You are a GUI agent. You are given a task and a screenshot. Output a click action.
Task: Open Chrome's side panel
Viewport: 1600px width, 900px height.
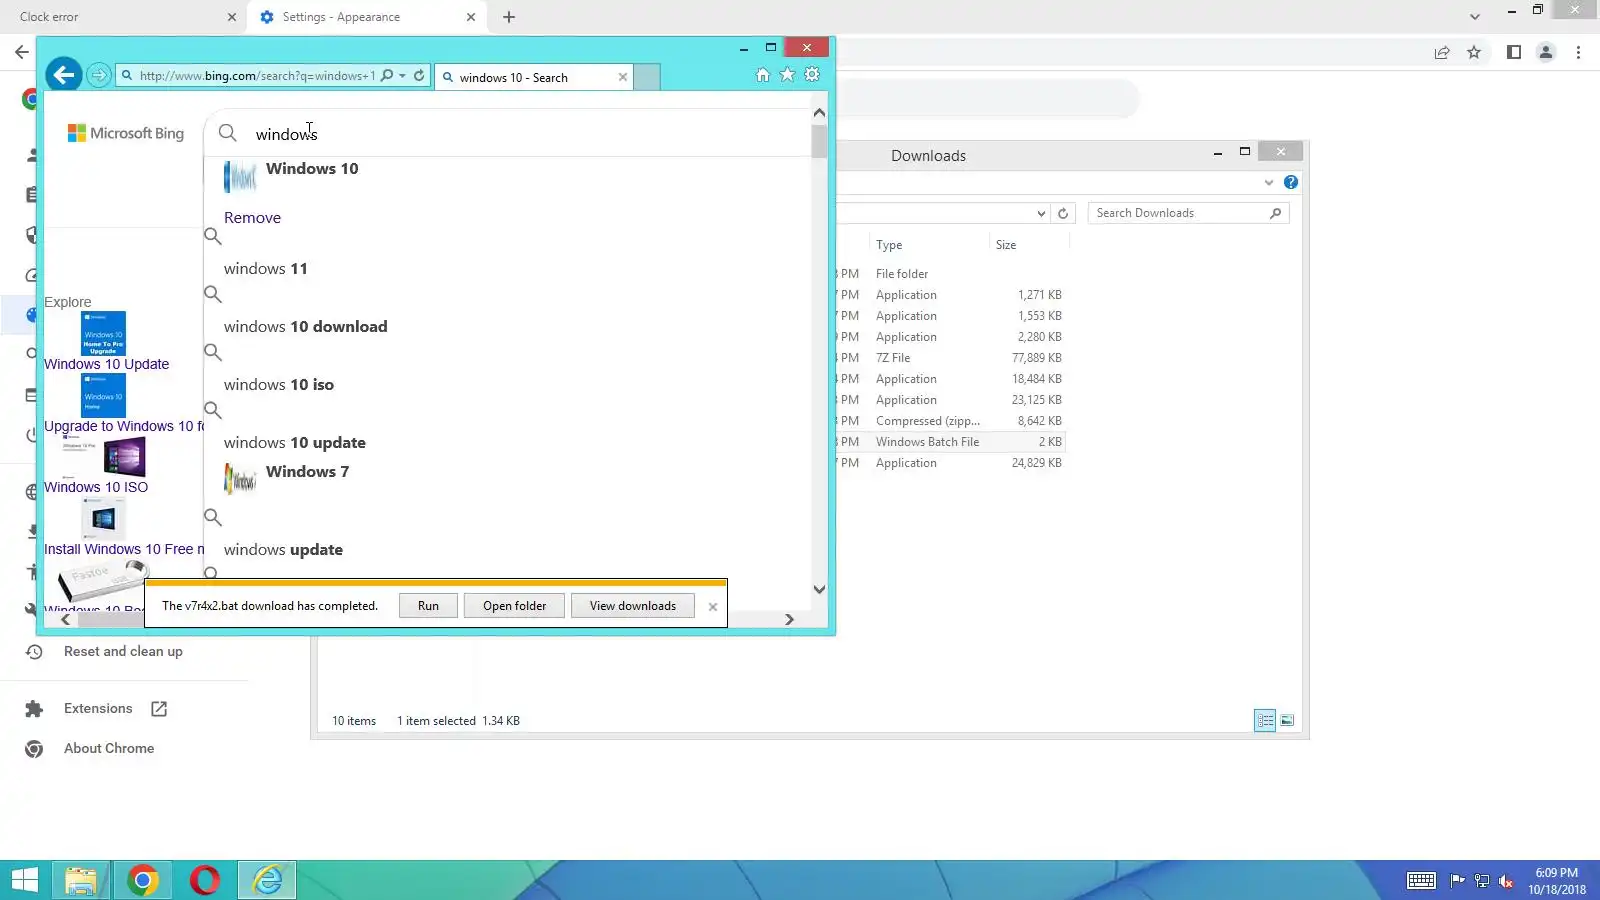click(x=1514, y=53)
